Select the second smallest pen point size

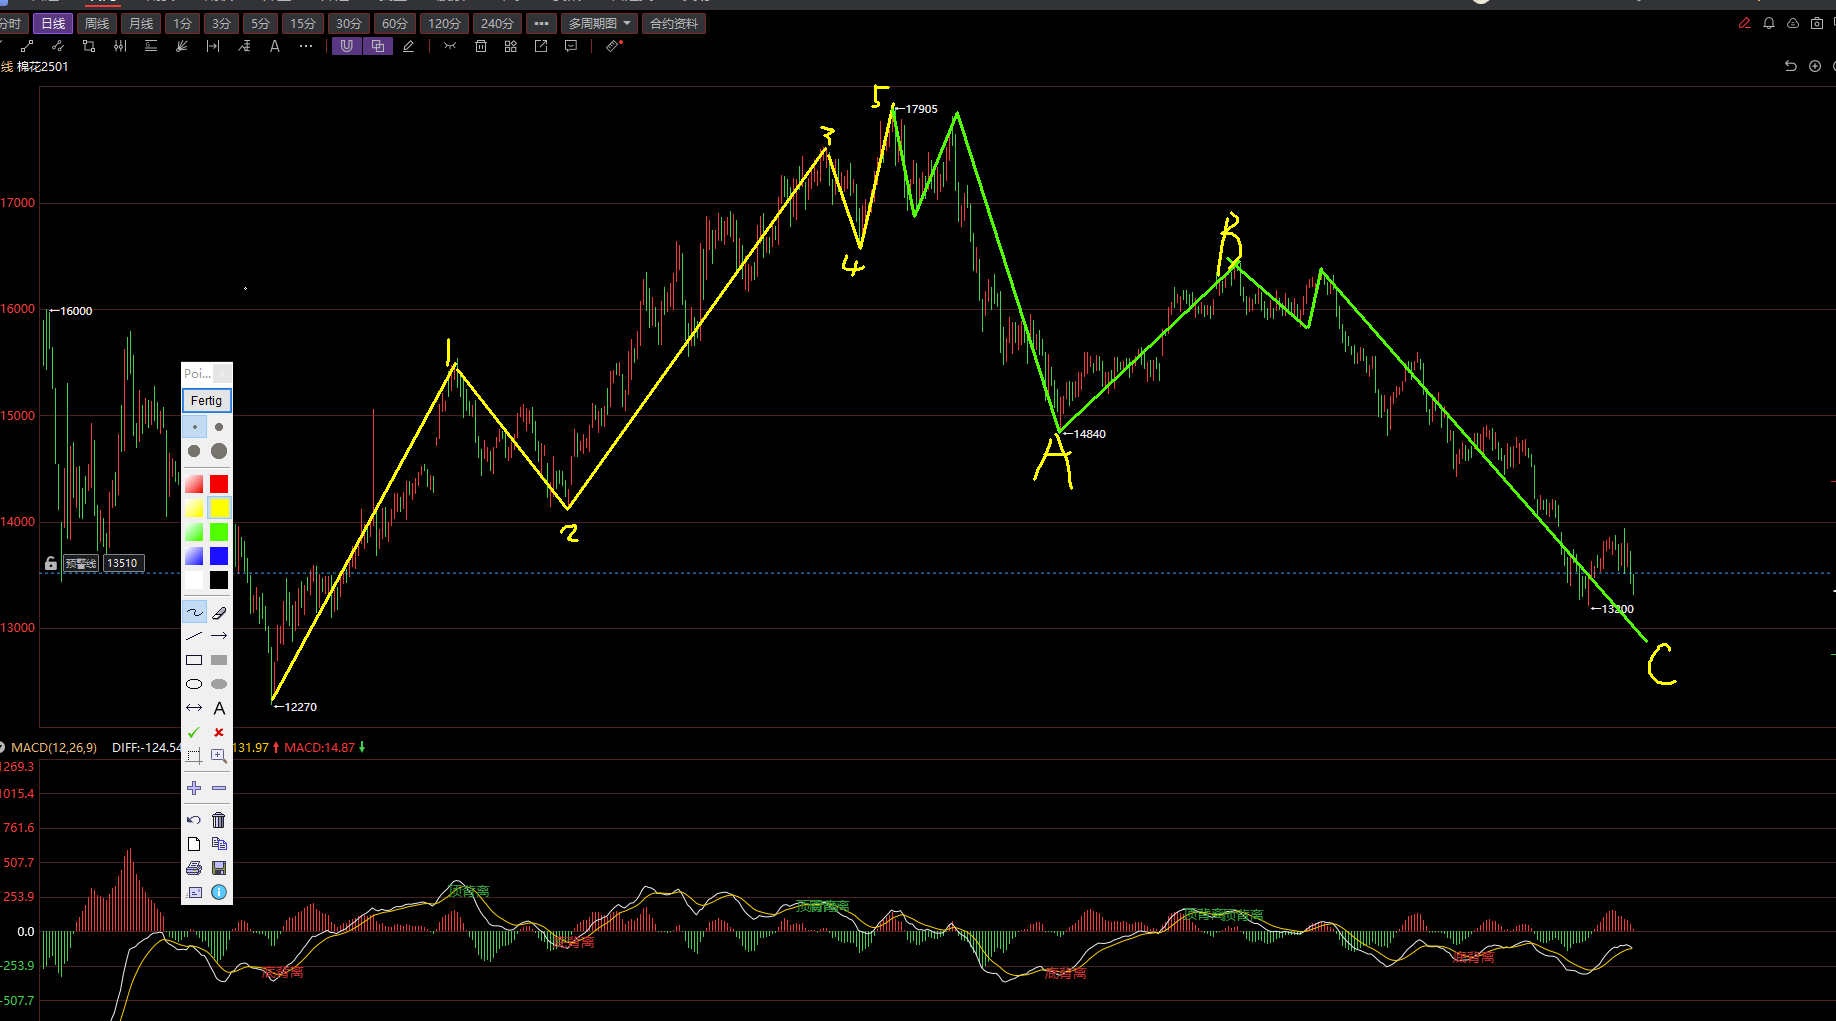coord(219,427)
